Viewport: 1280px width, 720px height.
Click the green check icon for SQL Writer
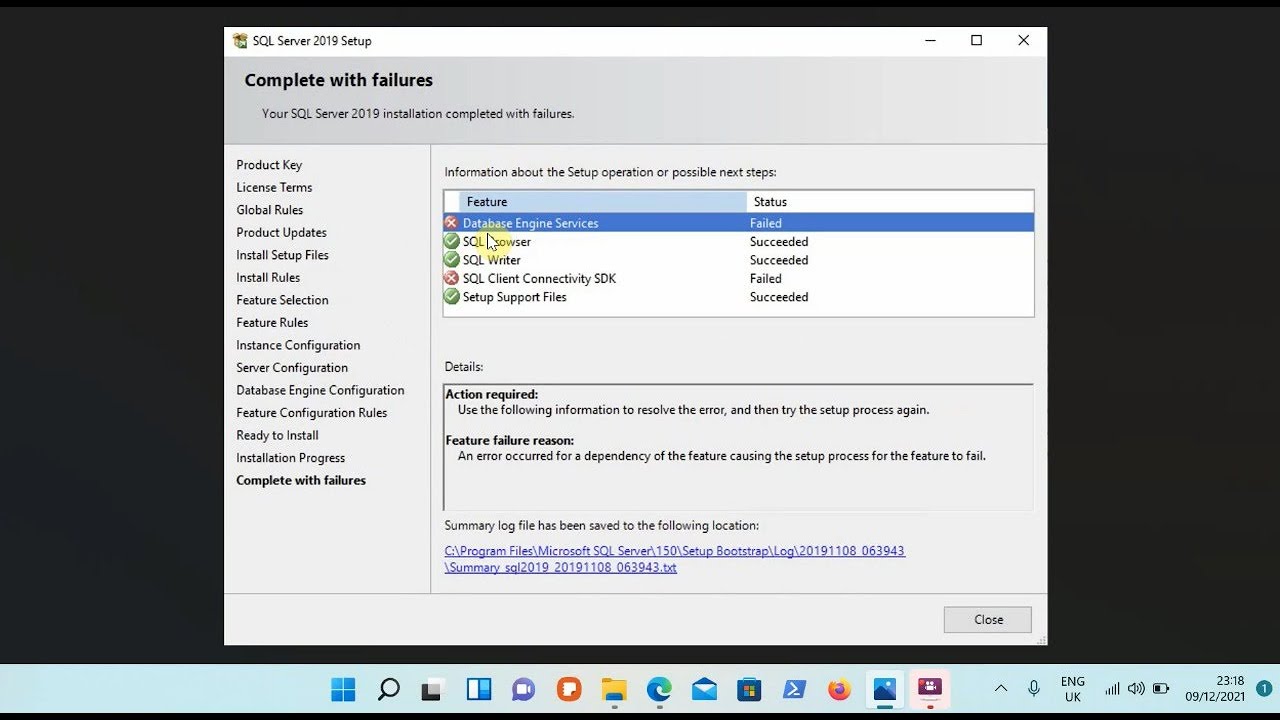pos(452,260)
